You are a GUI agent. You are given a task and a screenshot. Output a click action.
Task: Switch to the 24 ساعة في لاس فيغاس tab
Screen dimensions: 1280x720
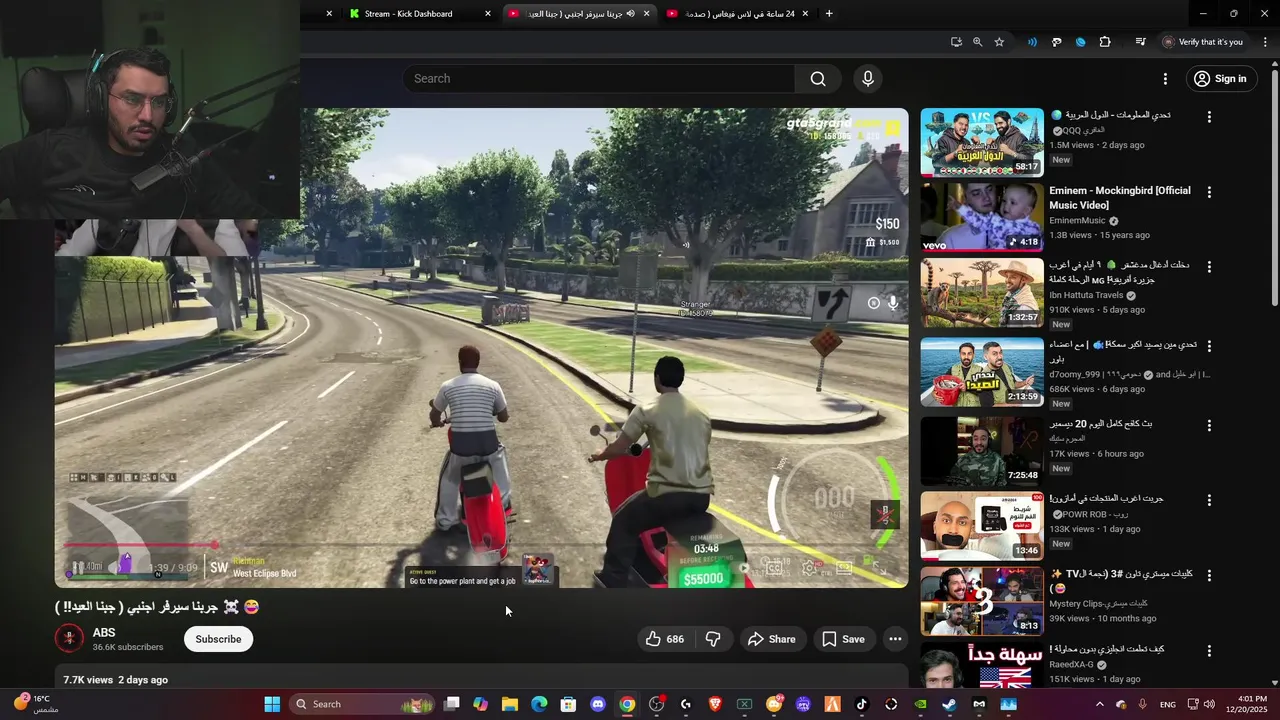tap(740, 14)
